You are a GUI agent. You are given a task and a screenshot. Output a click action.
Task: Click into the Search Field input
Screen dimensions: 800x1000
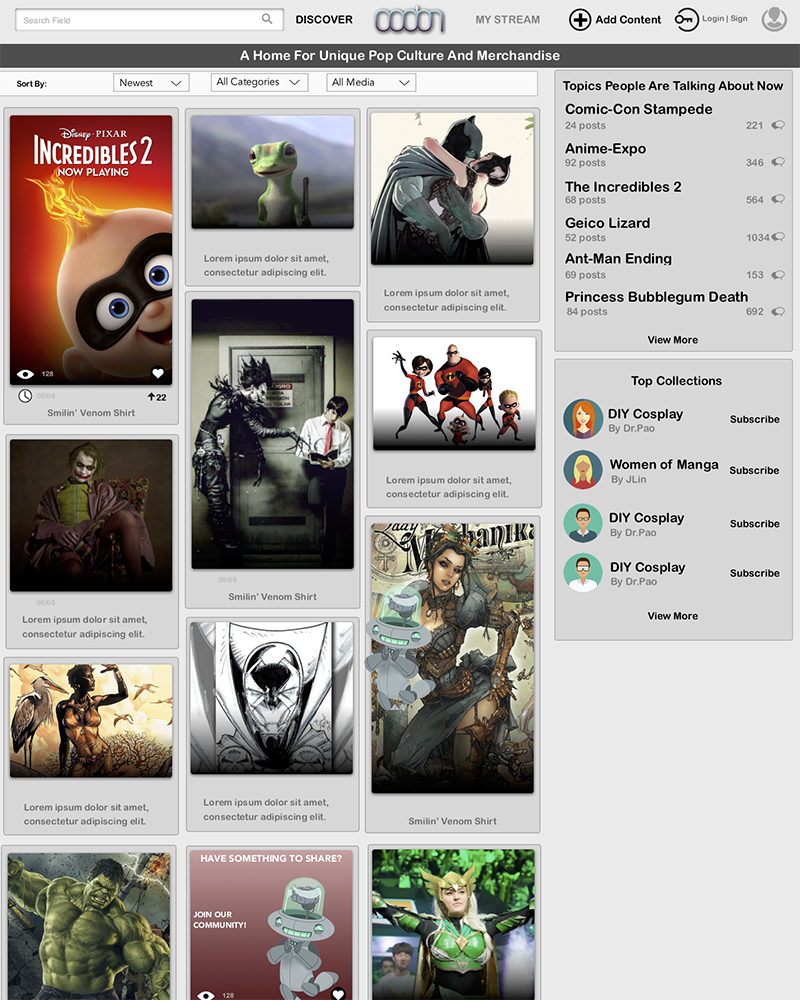click(x=140, y=19)
